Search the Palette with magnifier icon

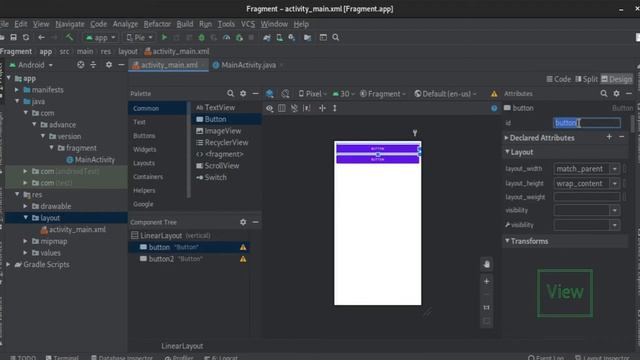click(x=231, y=93)
